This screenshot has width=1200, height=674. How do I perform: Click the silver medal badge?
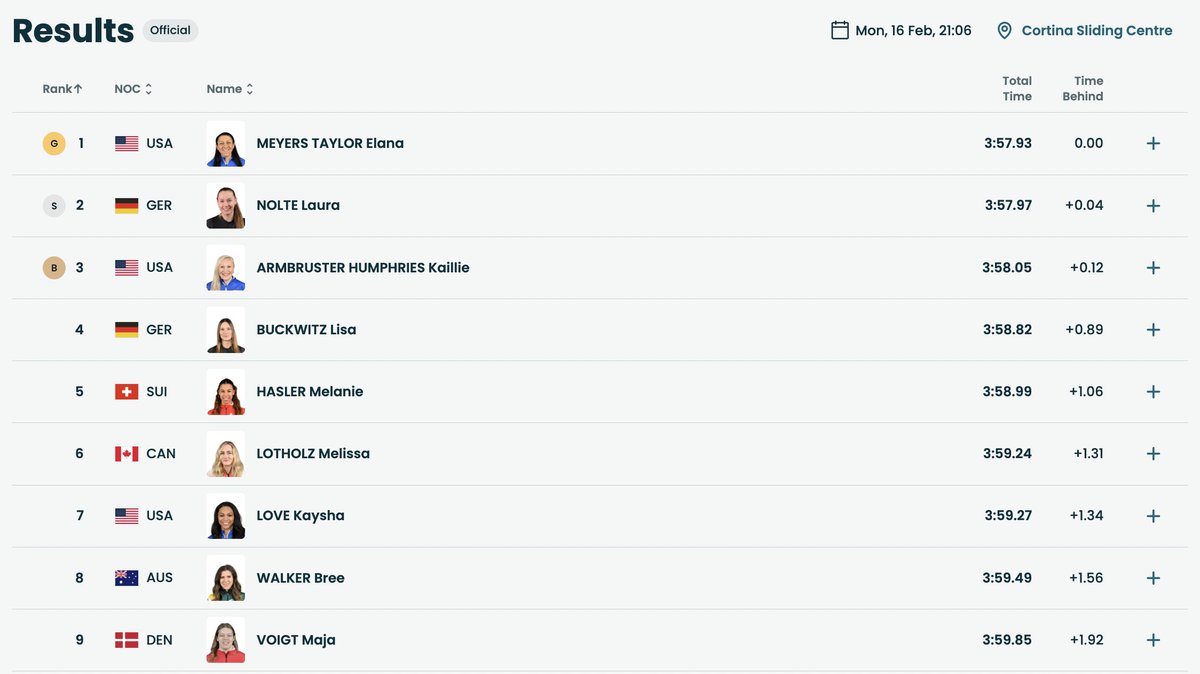coord(53,206)
